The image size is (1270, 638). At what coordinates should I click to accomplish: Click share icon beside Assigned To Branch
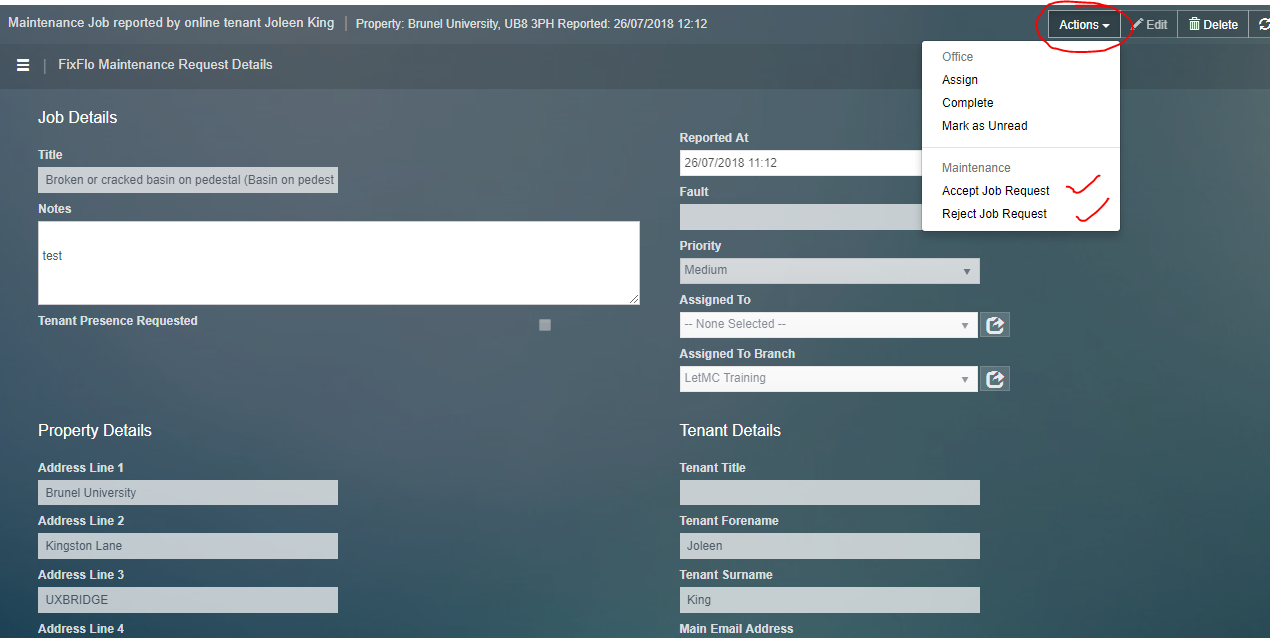click(x=995, y=379)
